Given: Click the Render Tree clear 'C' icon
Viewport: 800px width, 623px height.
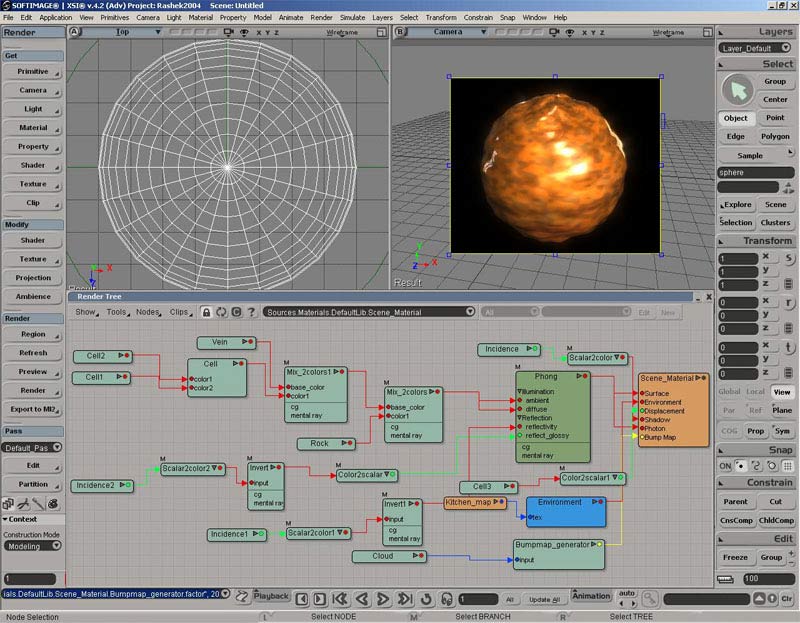Looking at the screenshot, I should tap(236, 312).
